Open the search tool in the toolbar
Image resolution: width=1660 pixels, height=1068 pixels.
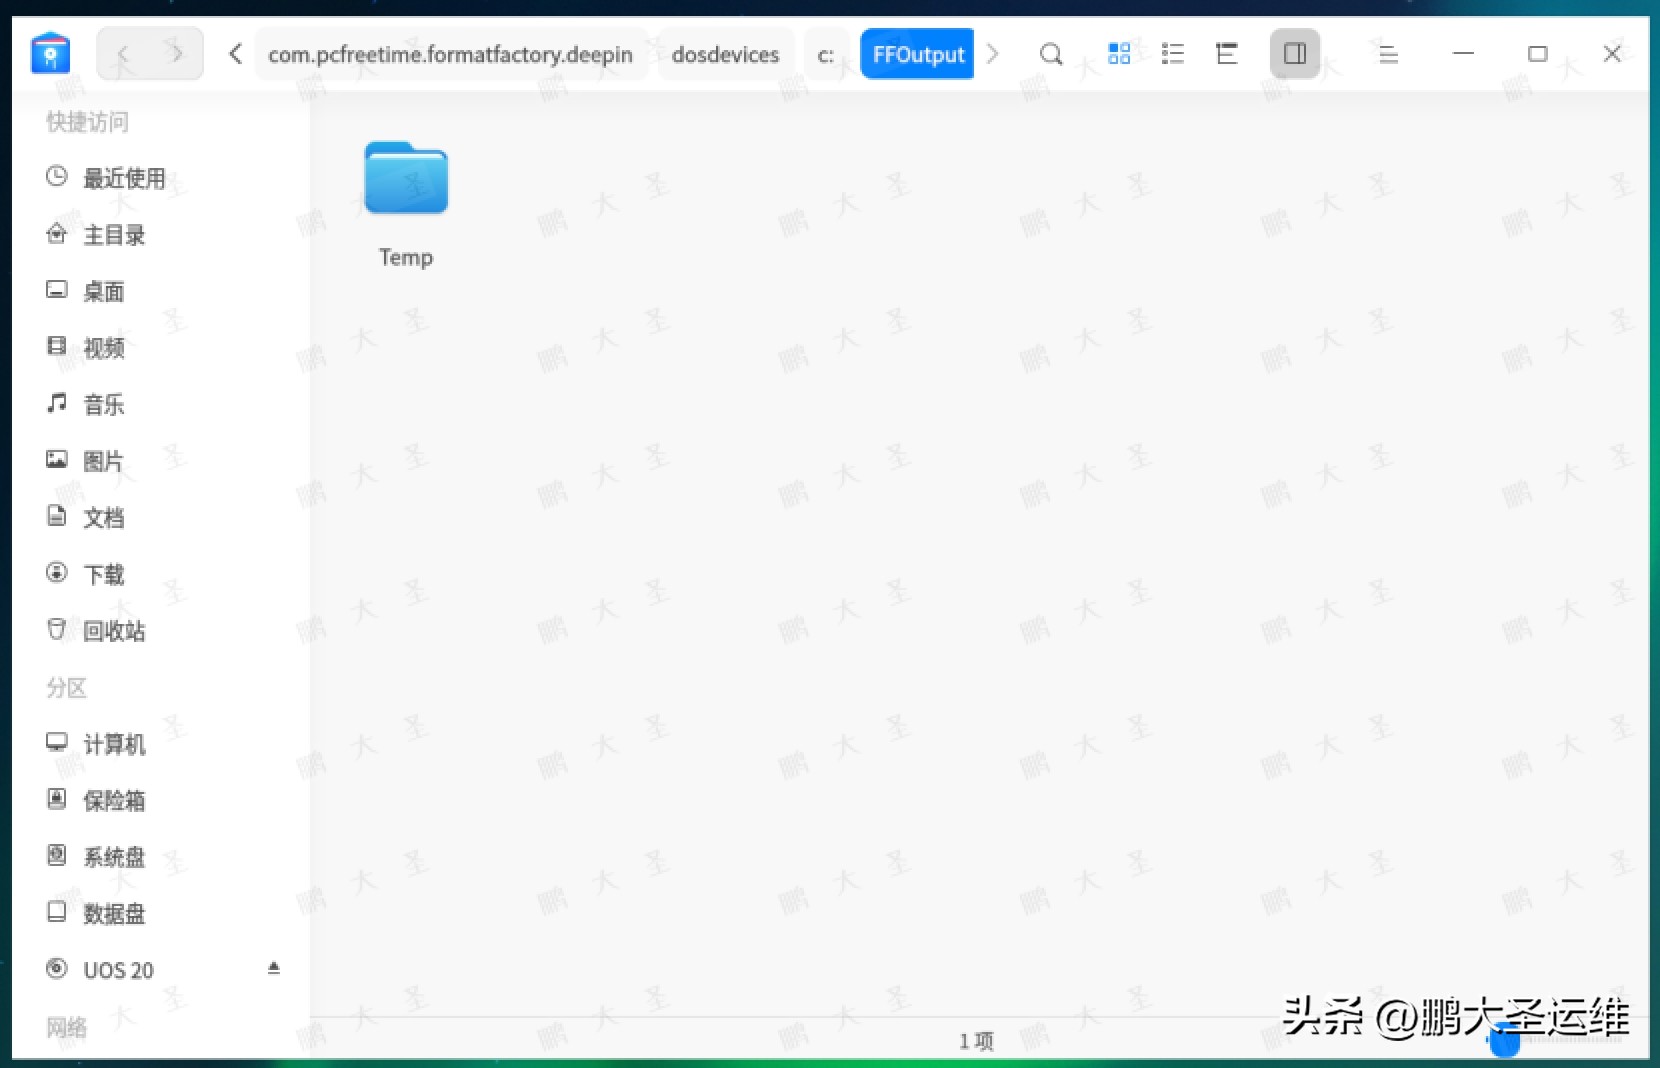pyautogui.click(x=1050, y=54)
